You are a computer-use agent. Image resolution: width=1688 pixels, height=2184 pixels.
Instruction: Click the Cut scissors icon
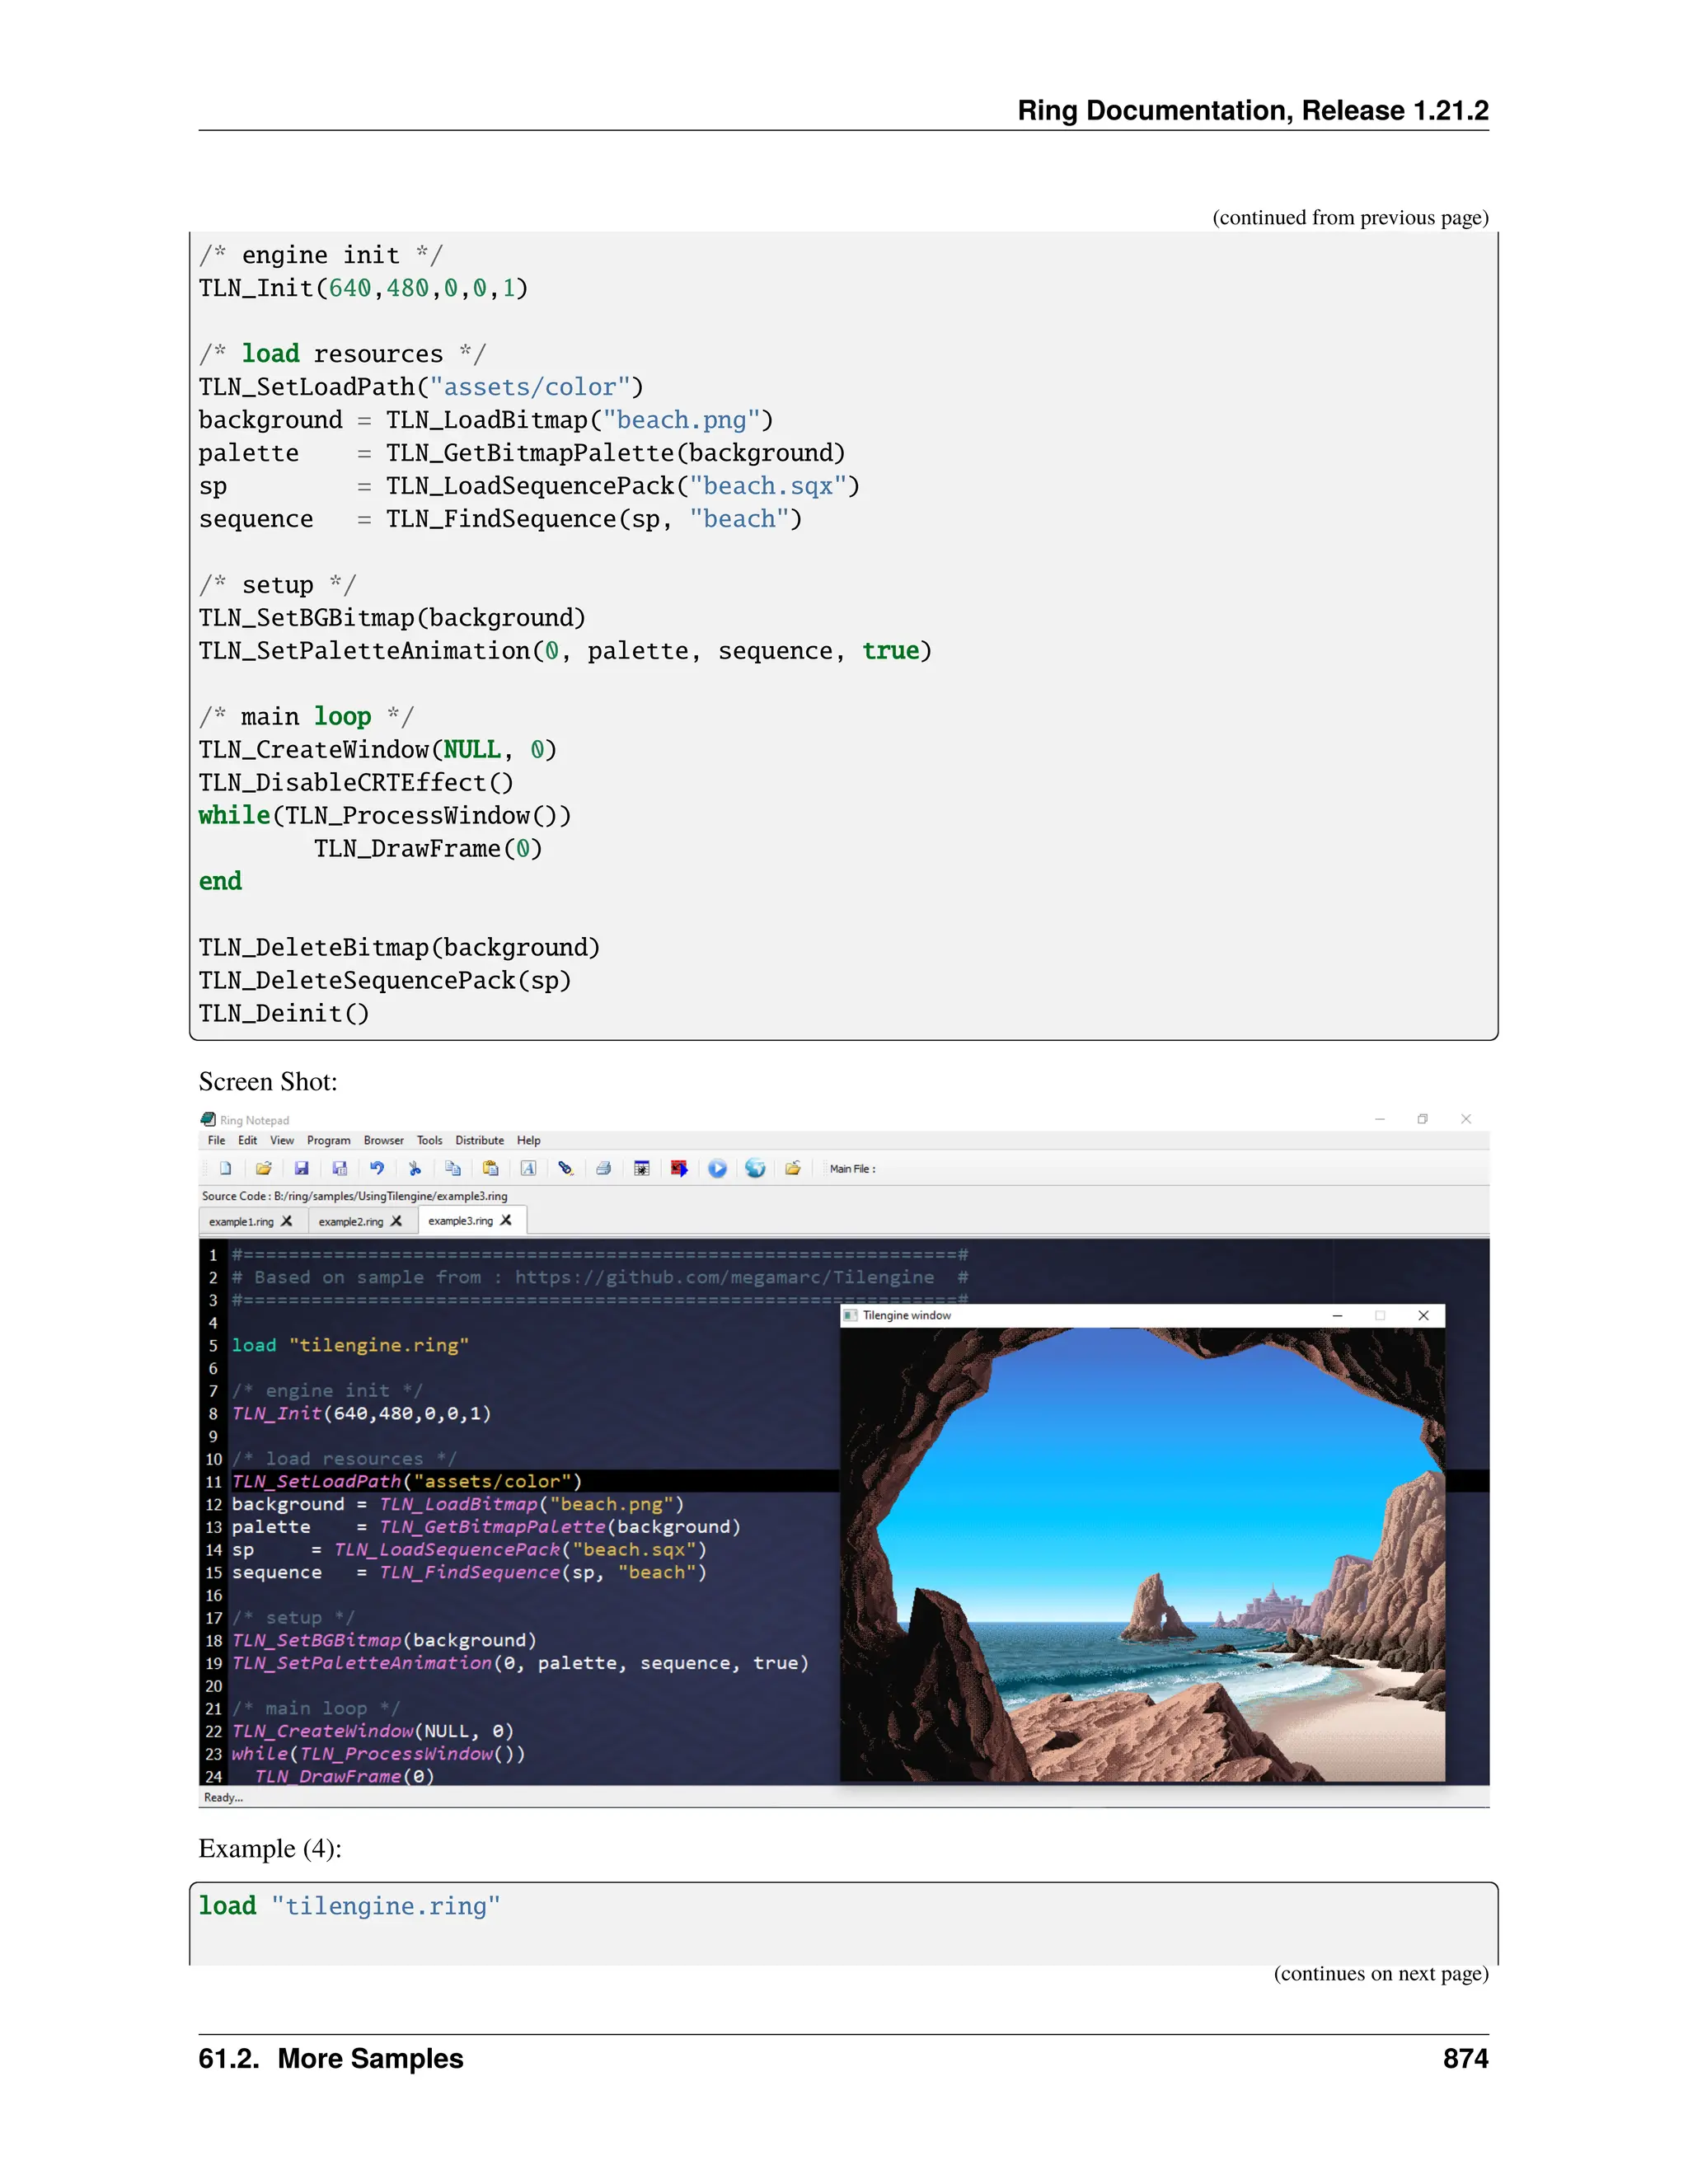pyautogui.click(x=415, y=1168)
